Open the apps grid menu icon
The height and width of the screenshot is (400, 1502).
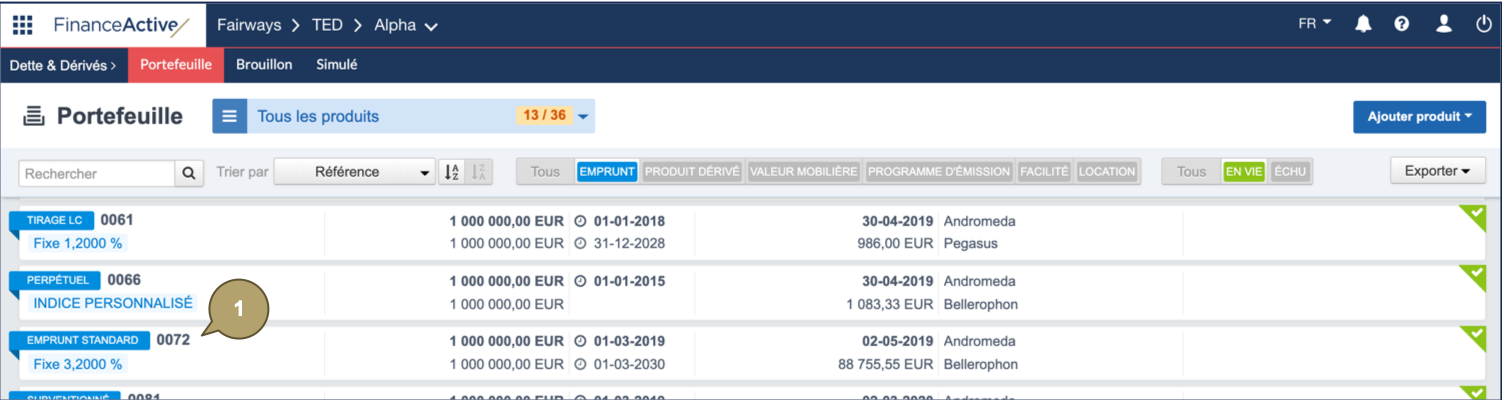[22, 25]
